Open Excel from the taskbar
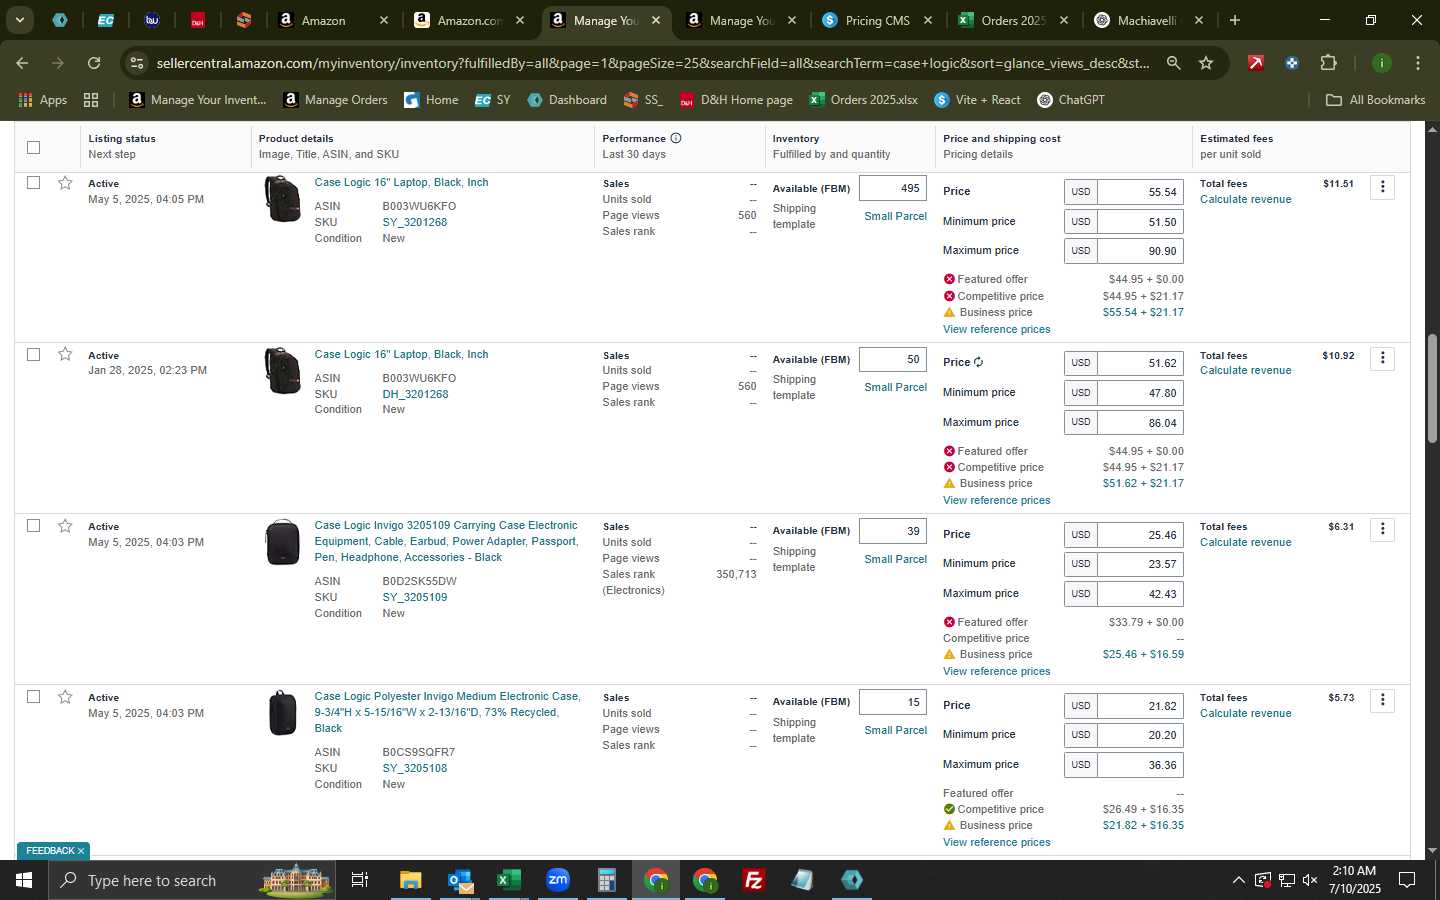1440x900 pixels. (508, 880)
